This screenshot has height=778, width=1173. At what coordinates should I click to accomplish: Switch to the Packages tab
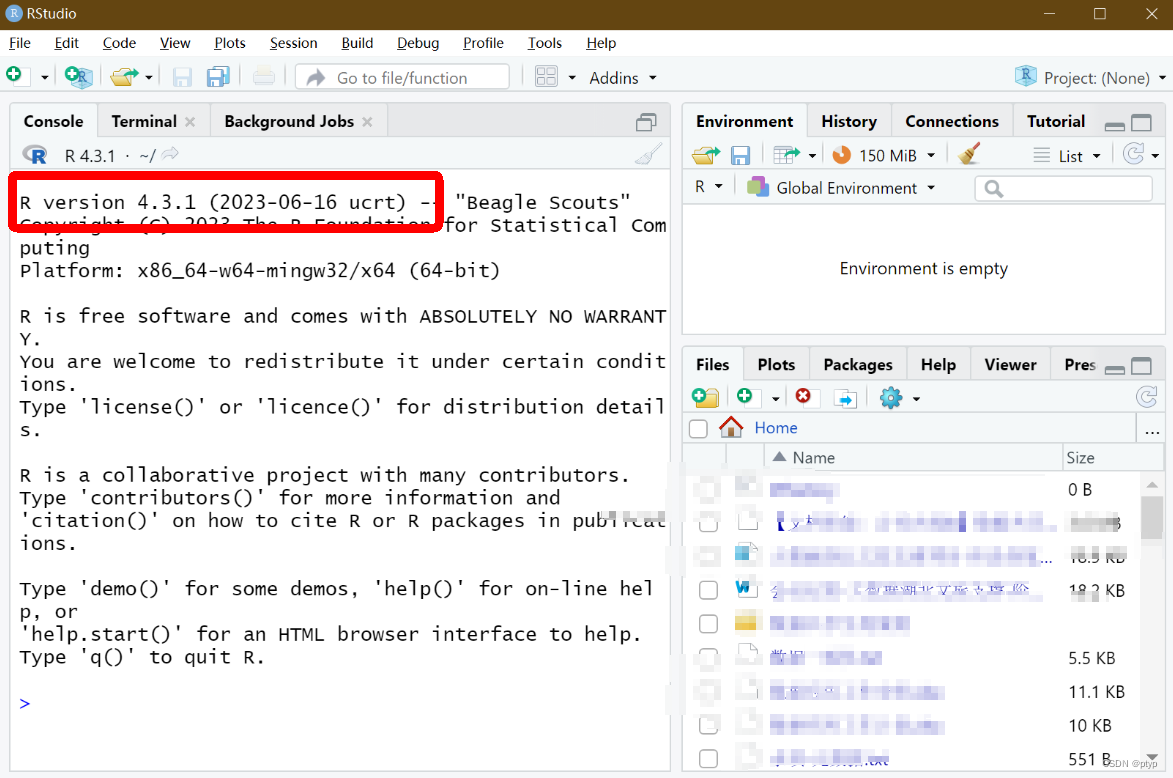click(x=857, y=364)
